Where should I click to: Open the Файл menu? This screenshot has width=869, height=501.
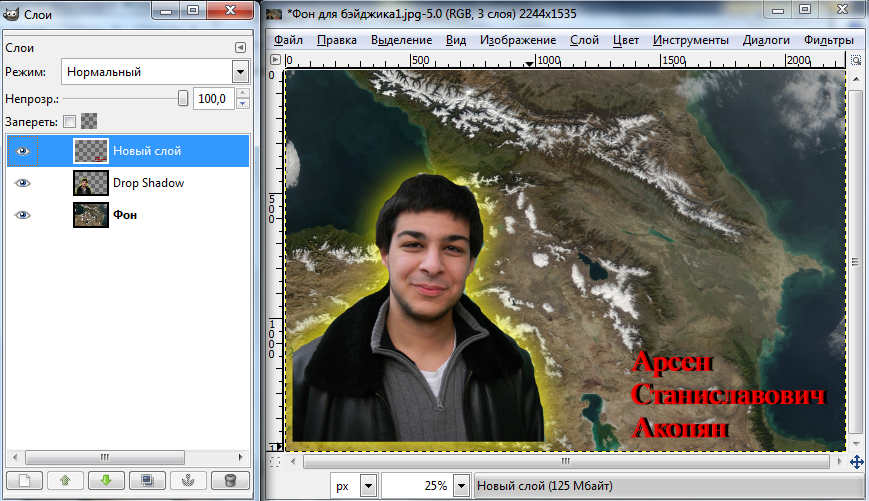click(x=288, y=40)
